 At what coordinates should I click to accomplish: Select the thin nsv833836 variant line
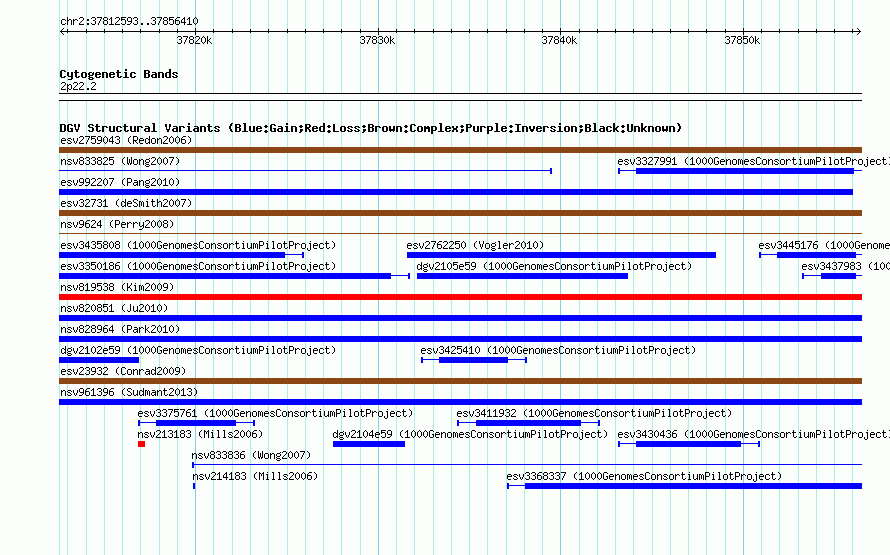pos(527,465)
